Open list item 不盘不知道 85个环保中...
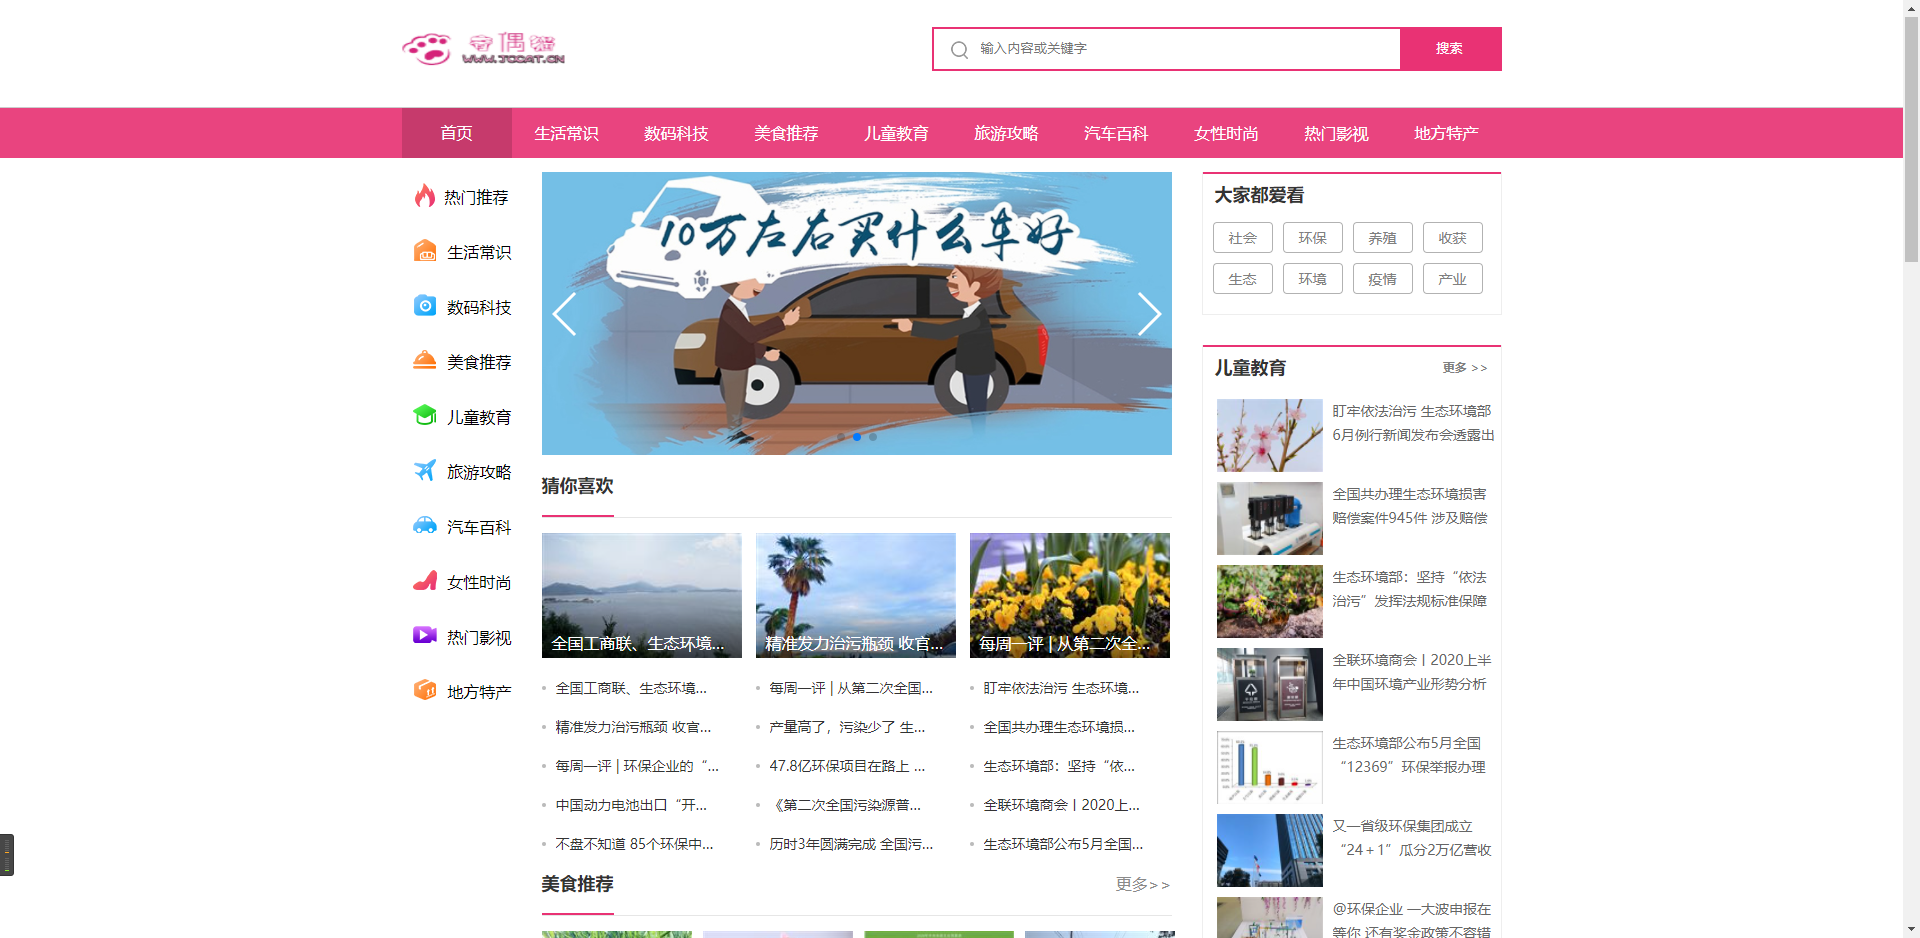Screen dimensions: 1920x938 pyautogui.click(x=634, y=844)
